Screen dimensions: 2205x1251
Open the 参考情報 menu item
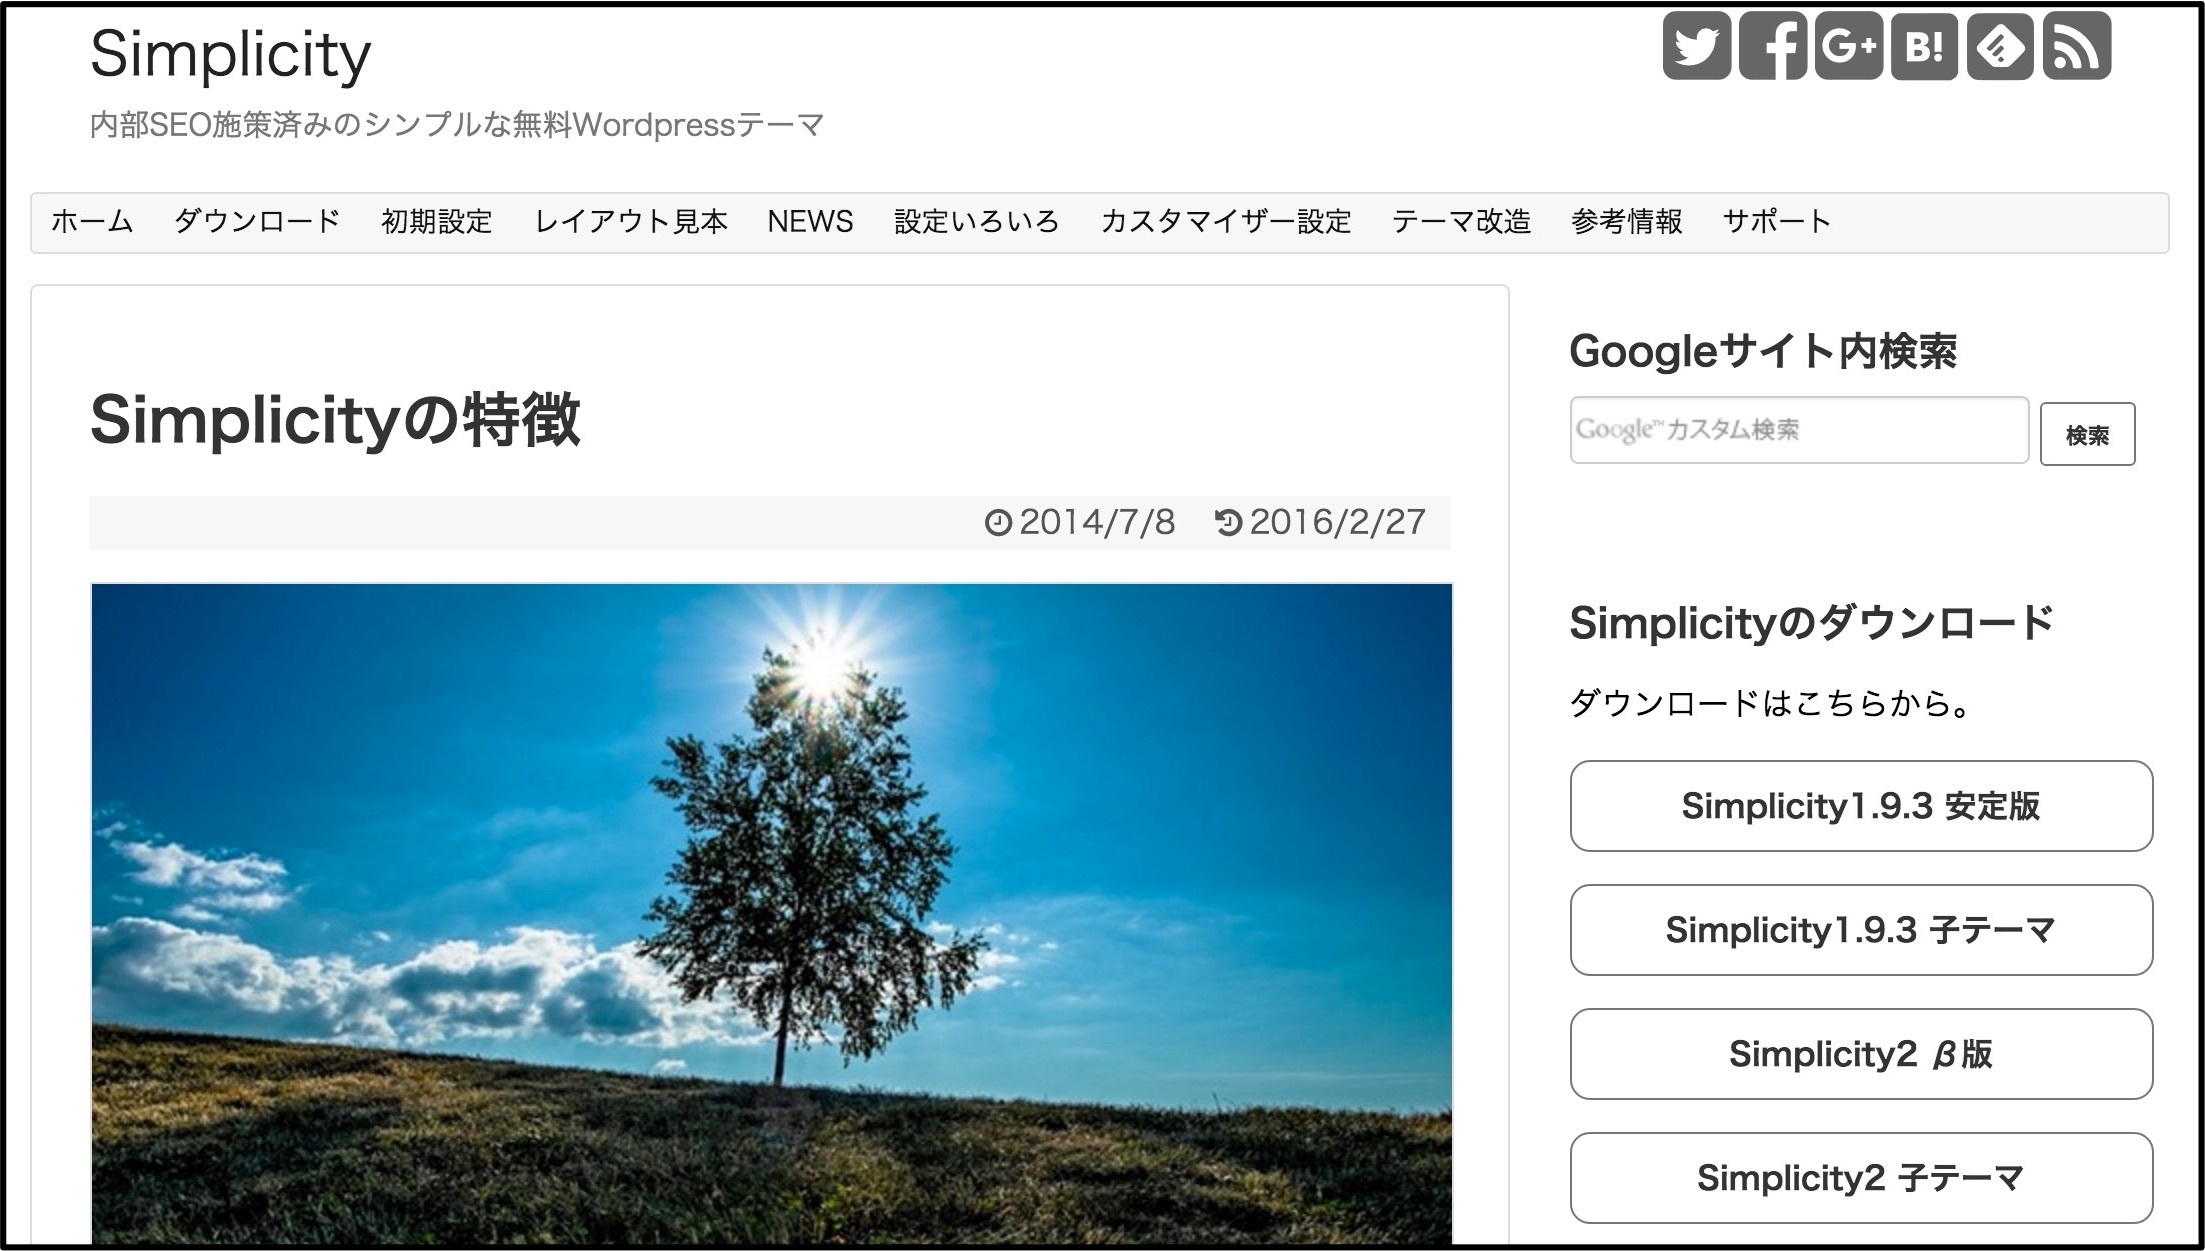pos(1627,222)
